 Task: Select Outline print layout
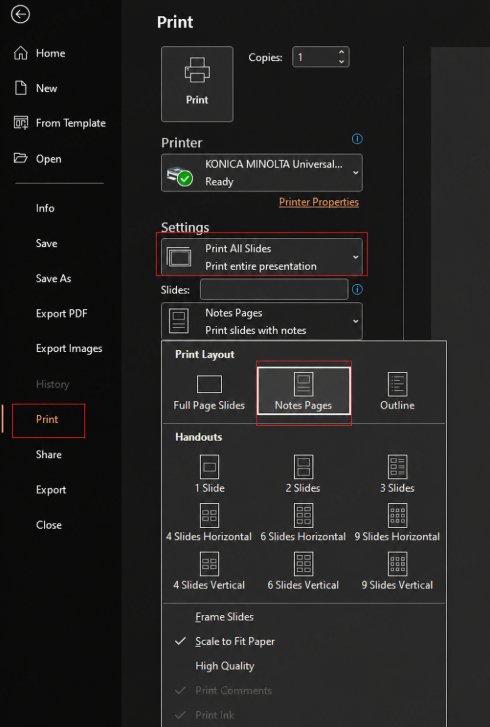(397, 391)
